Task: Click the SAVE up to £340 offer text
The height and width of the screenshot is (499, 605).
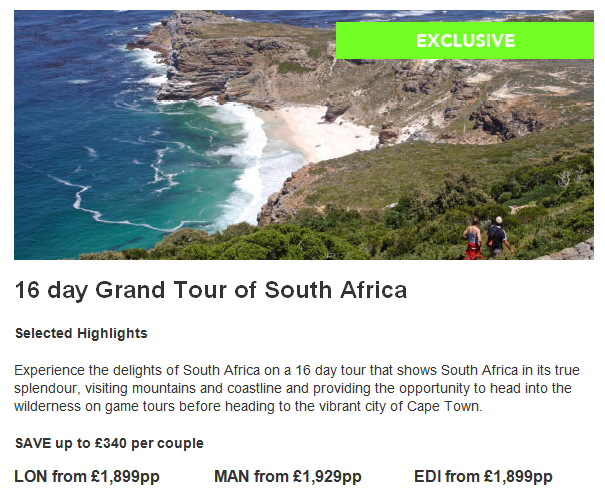Action: (x=109, y=443)
